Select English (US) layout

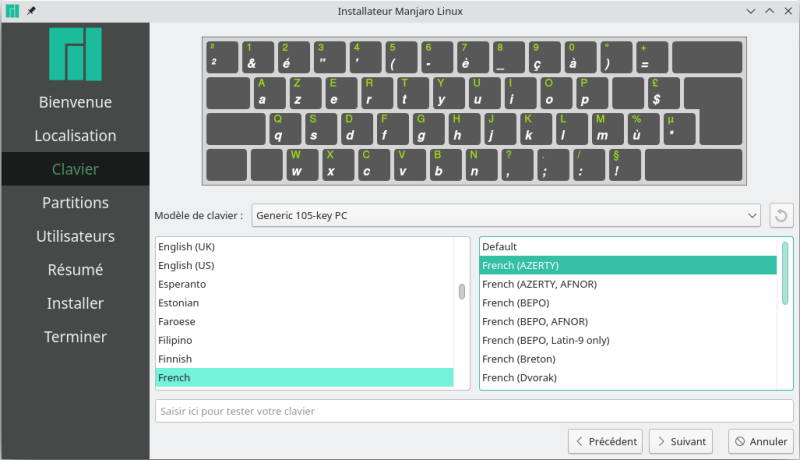click(x=305, y=265)
